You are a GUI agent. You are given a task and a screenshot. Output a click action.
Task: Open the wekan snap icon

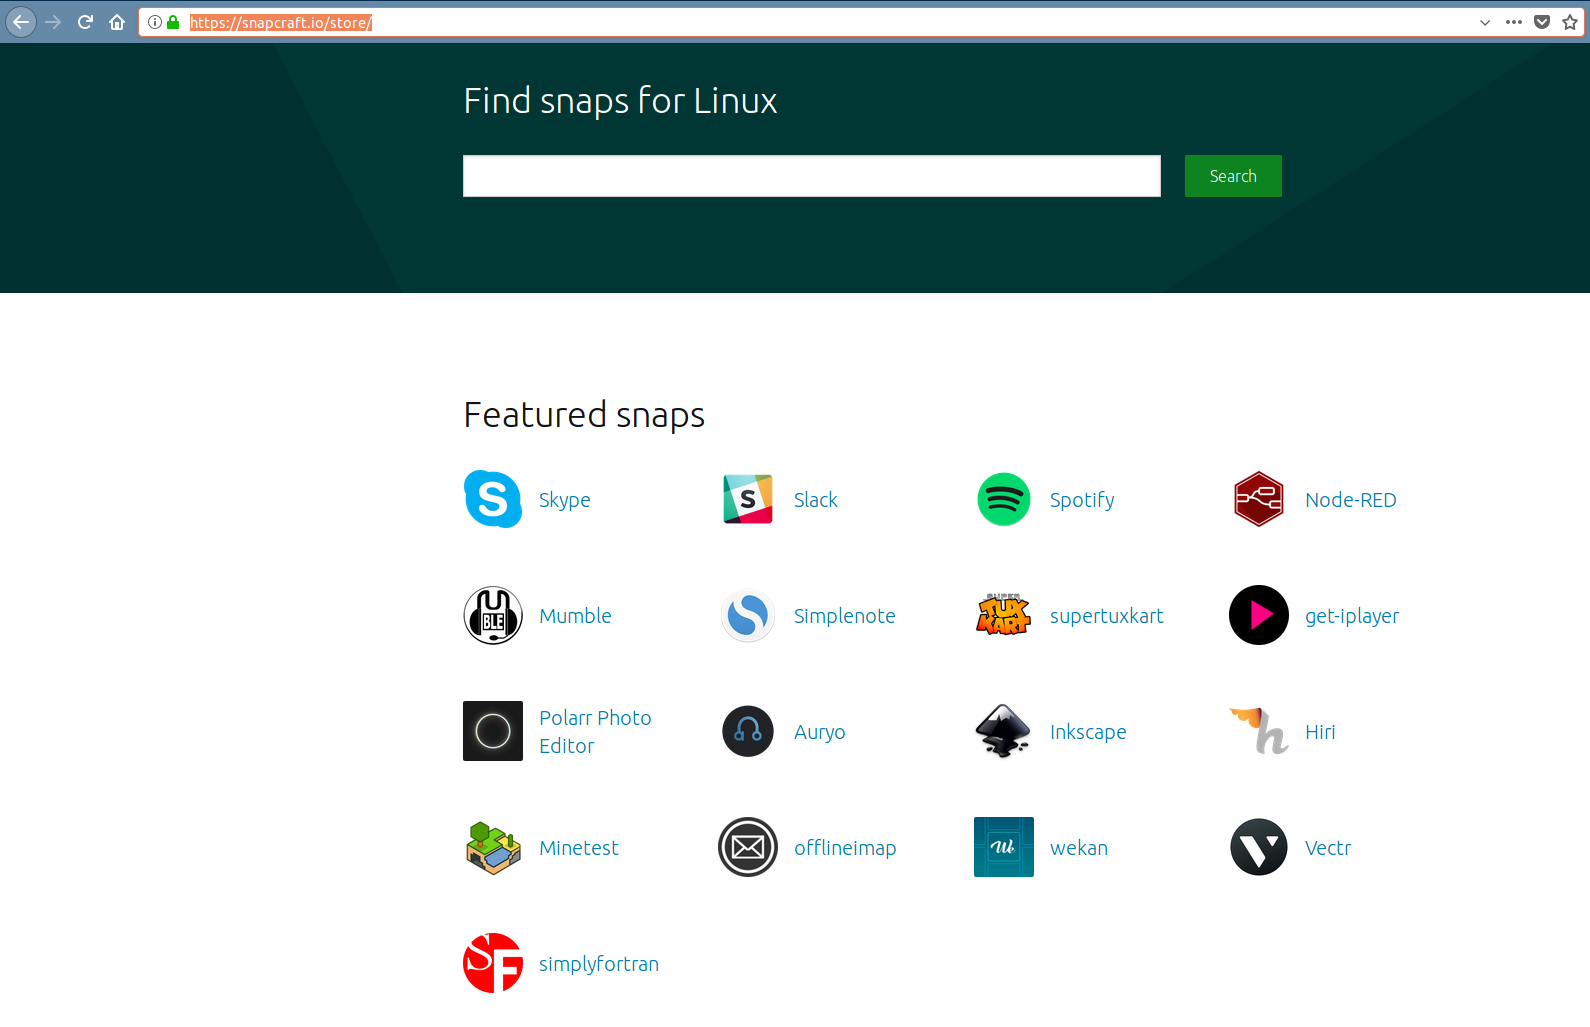coord(1004,847)
